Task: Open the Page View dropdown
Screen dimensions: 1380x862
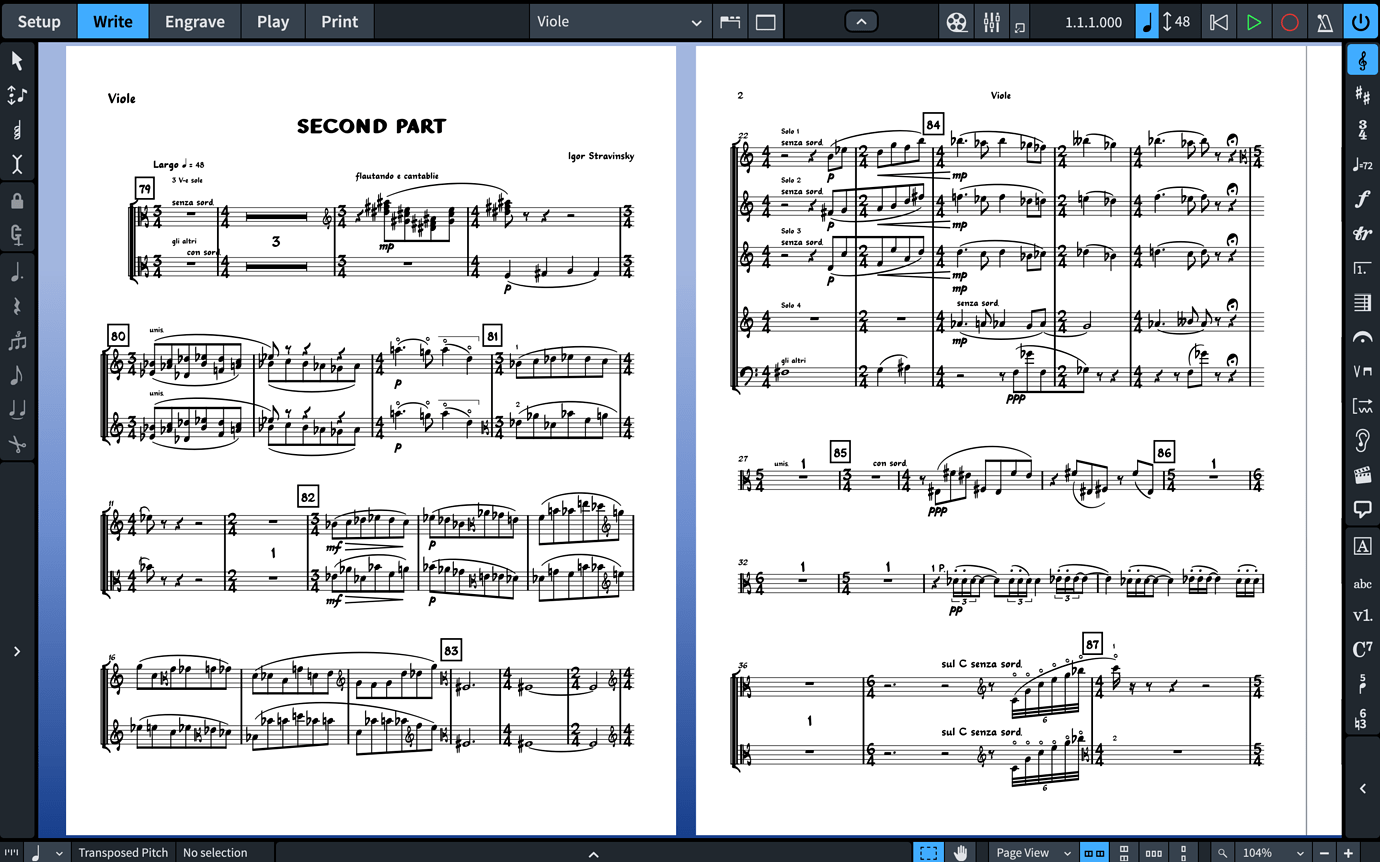Action: (1033, 852)
